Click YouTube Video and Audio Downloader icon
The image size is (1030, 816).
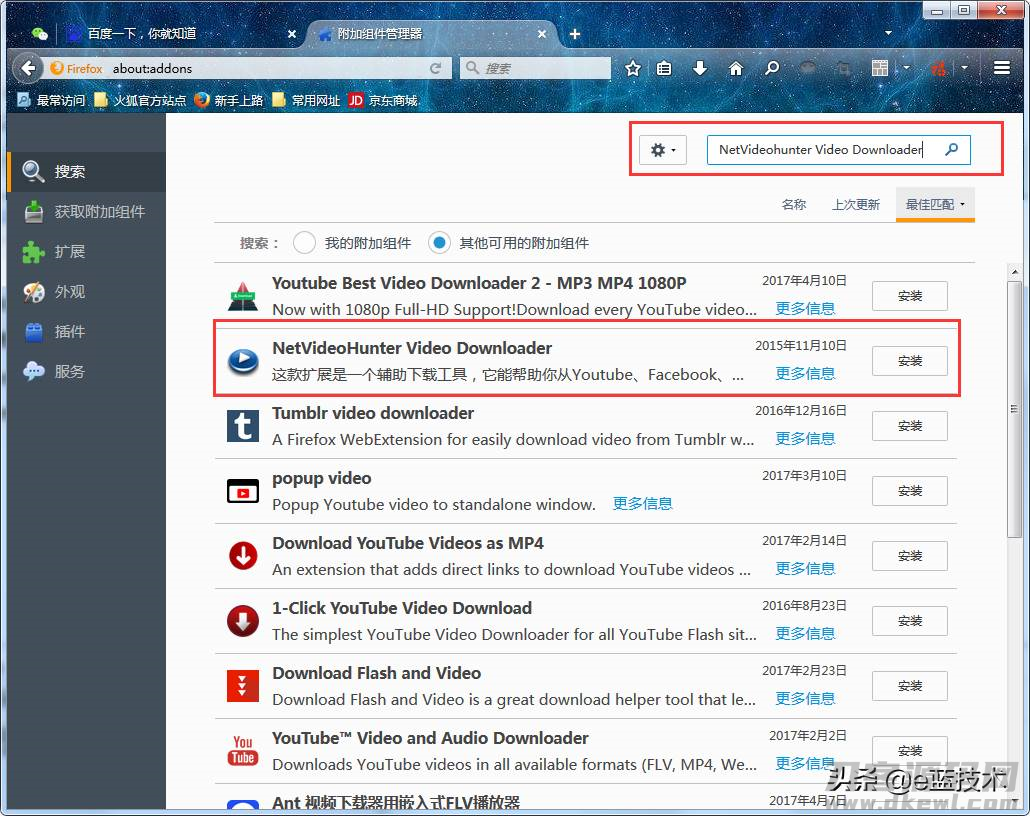pos(243,751)
